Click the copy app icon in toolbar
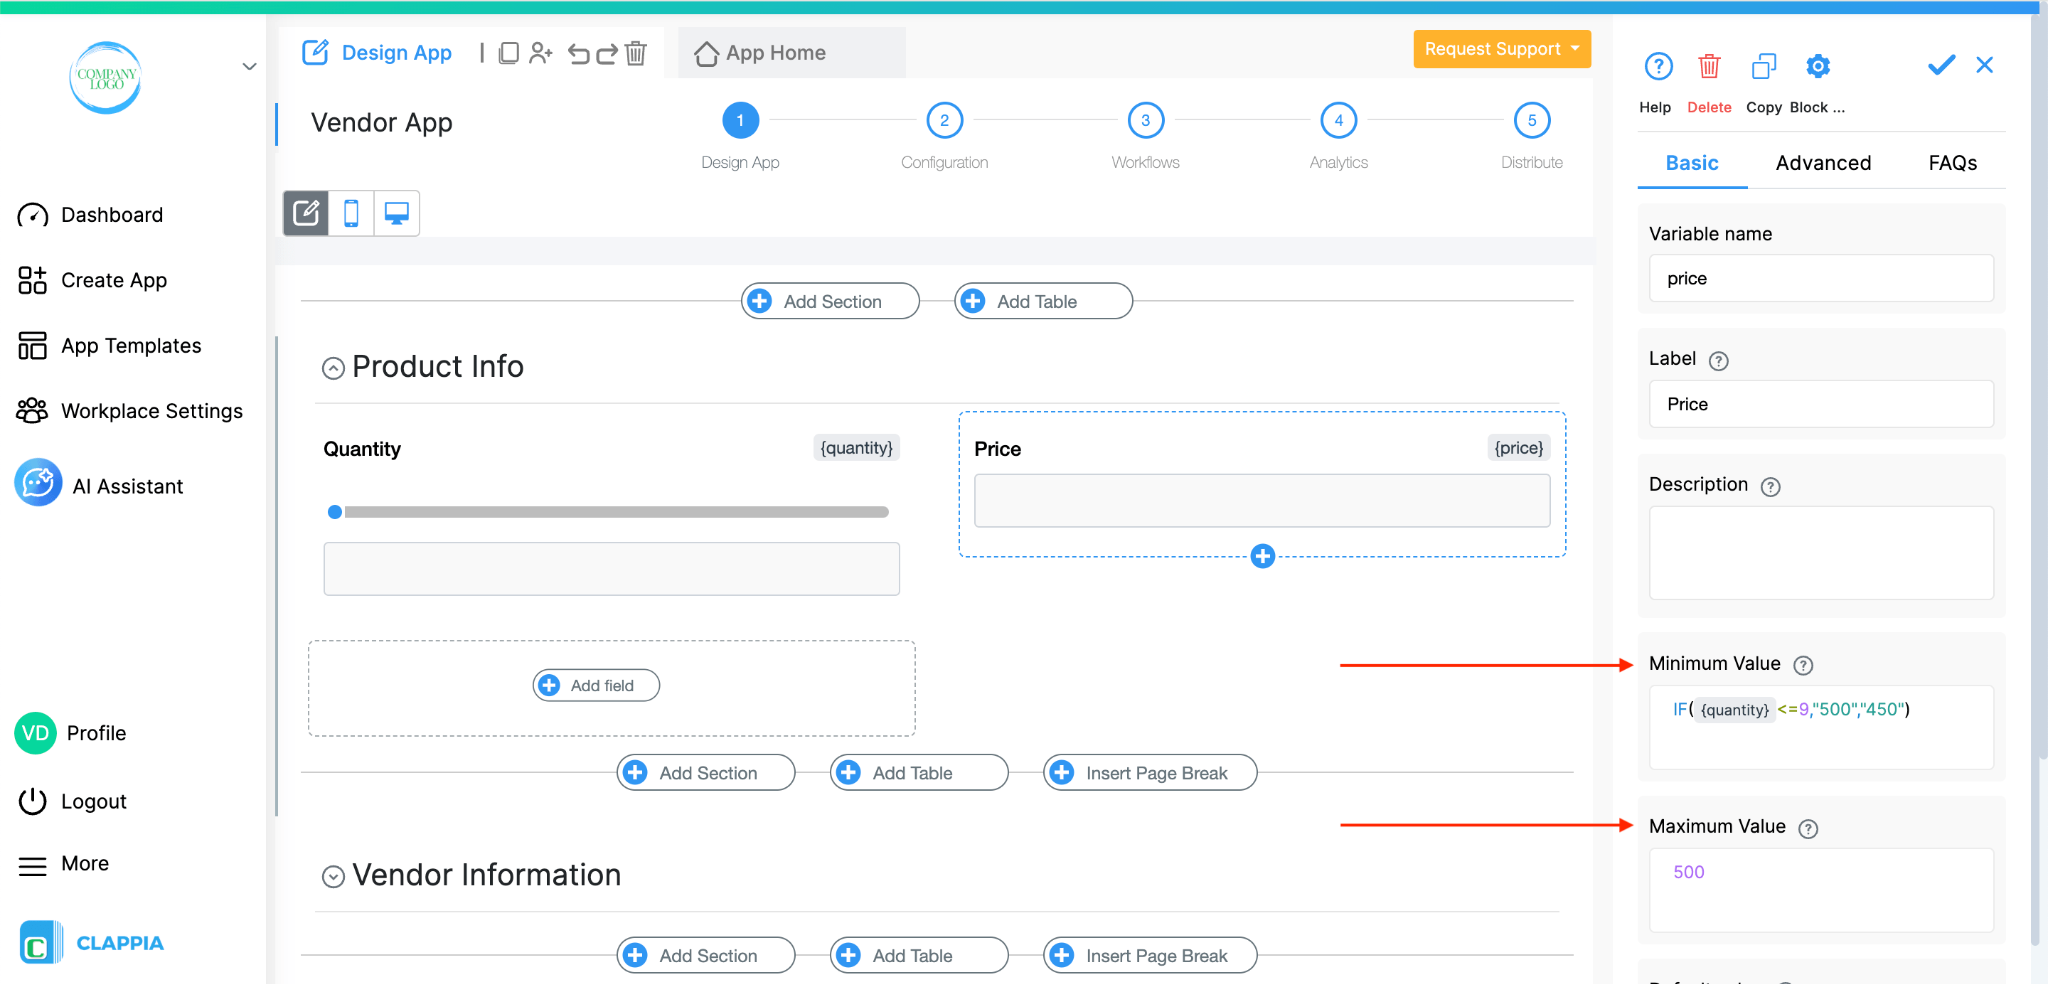 [x=509, y=53]
